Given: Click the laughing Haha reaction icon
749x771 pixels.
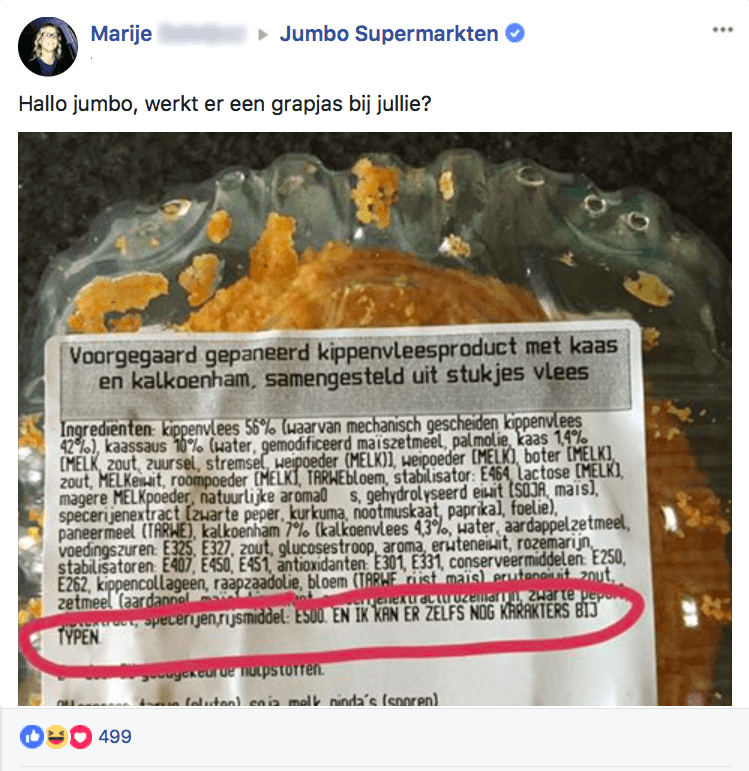Looking at the screenshot, I should [56, 737].
